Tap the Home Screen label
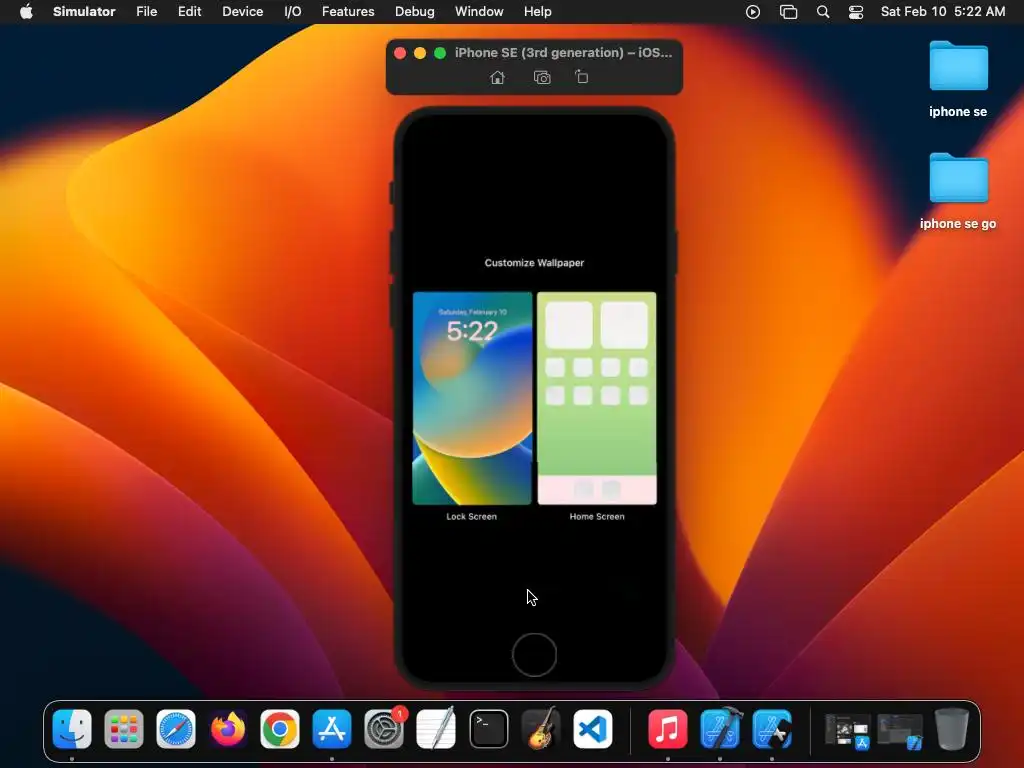1024x768 pixels. (x=597, y=517)
